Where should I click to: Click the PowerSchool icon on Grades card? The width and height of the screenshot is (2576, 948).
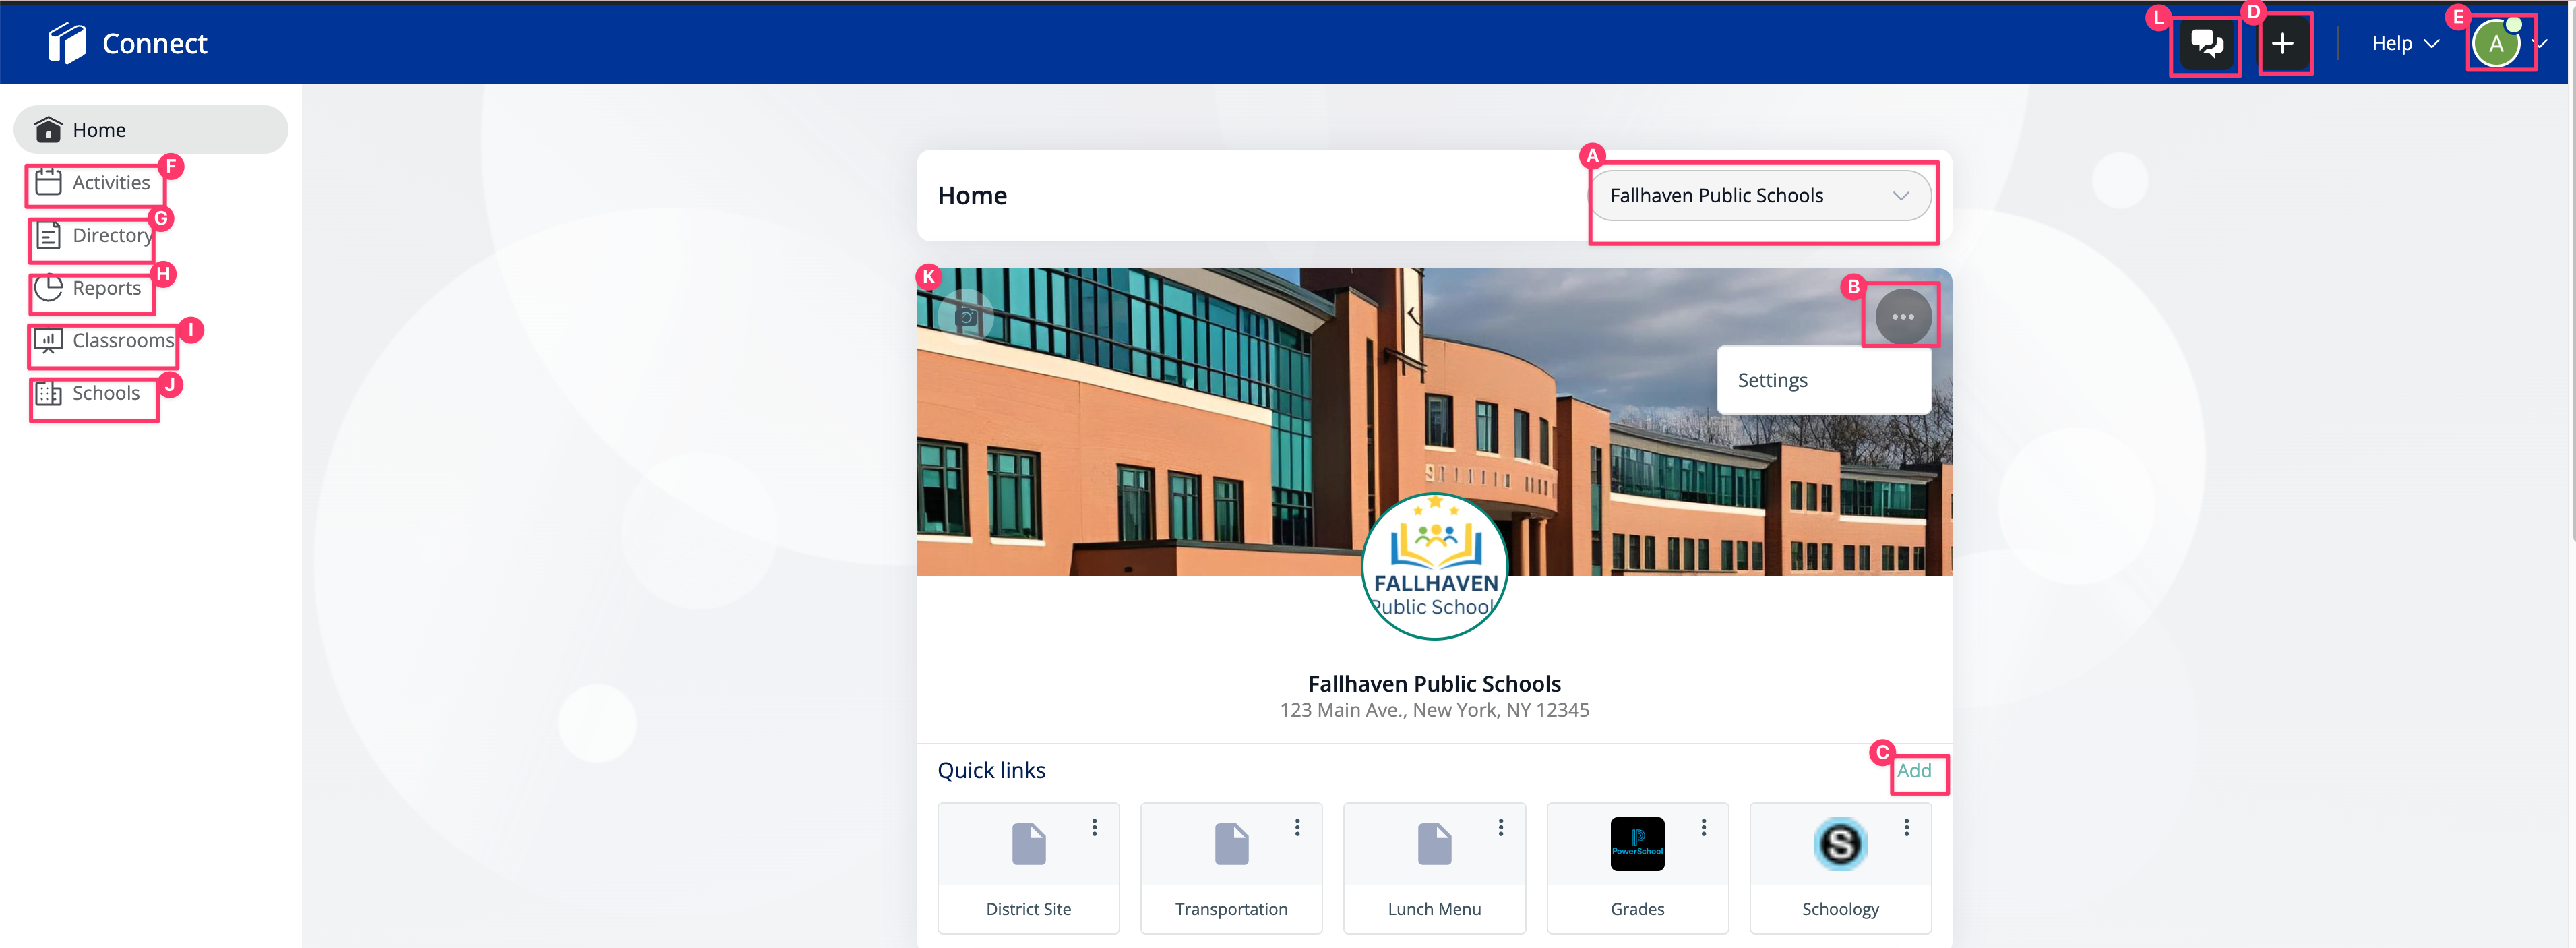point(1637,844)
